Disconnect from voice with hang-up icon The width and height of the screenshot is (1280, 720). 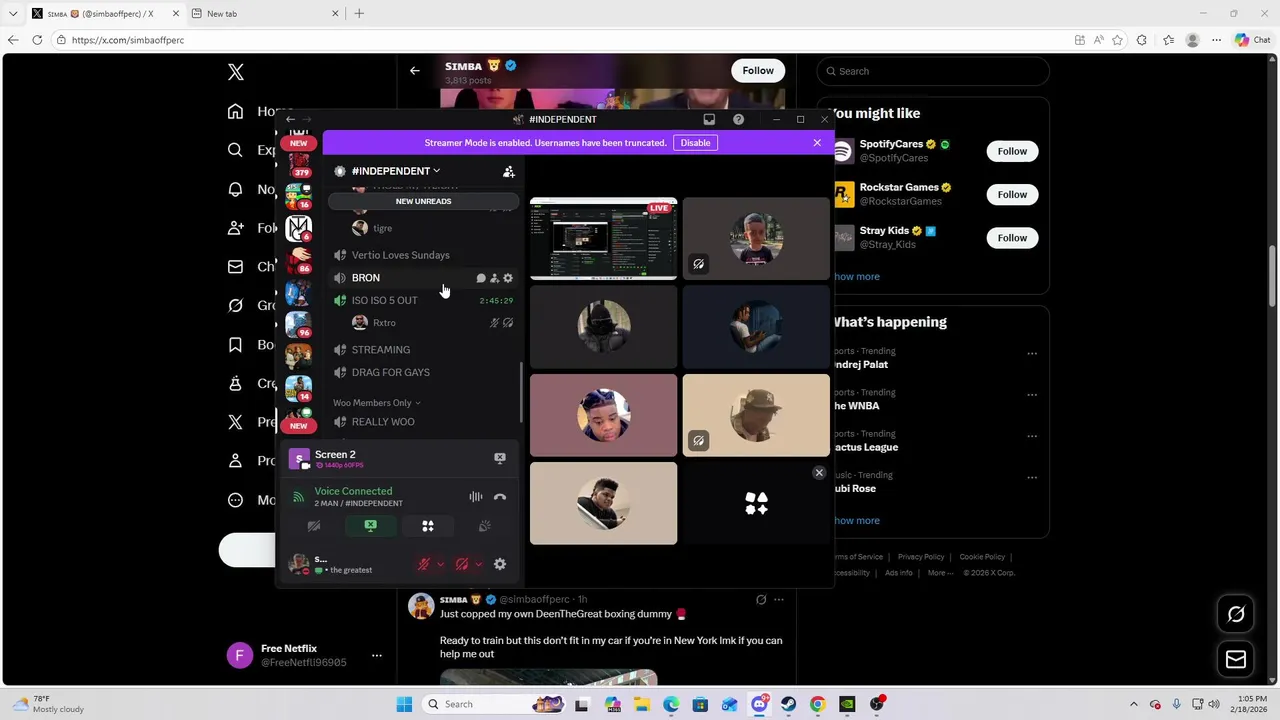coord(500,497)
